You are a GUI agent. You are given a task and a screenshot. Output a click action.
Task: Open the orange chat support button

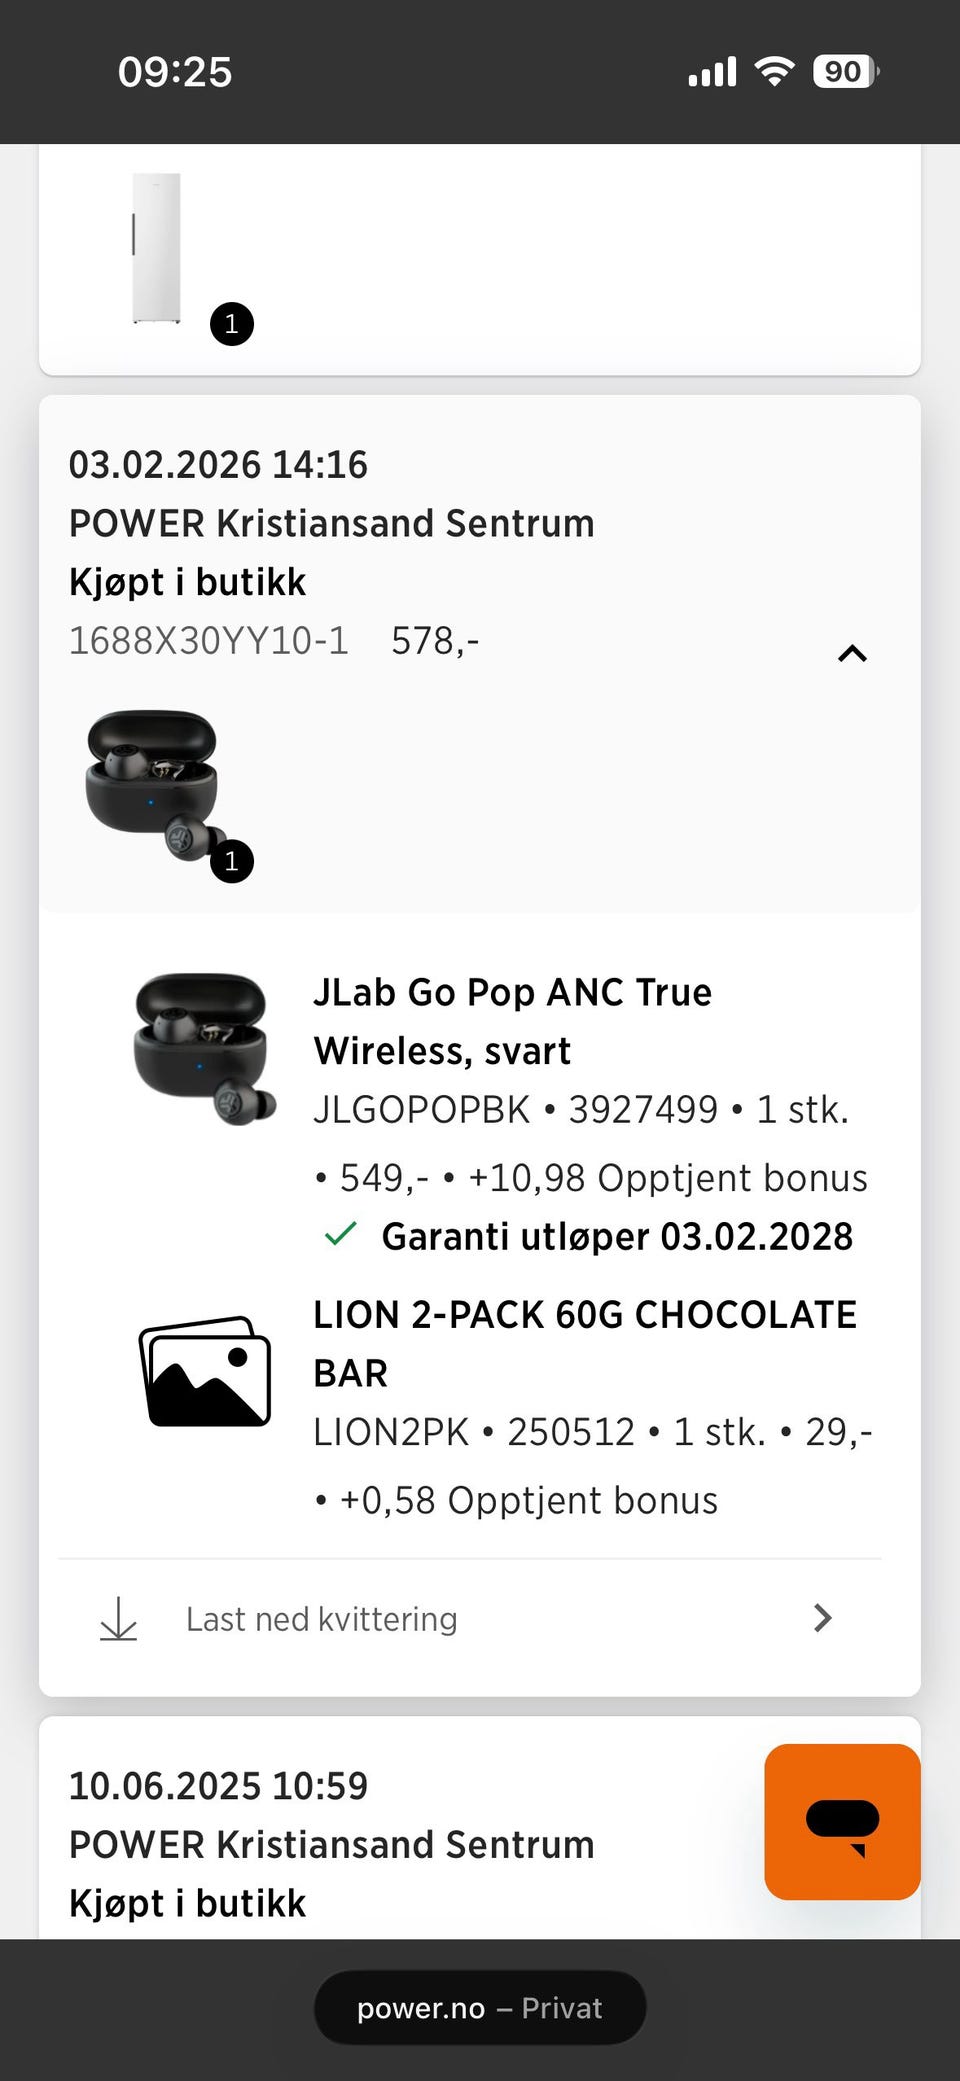842,1821
